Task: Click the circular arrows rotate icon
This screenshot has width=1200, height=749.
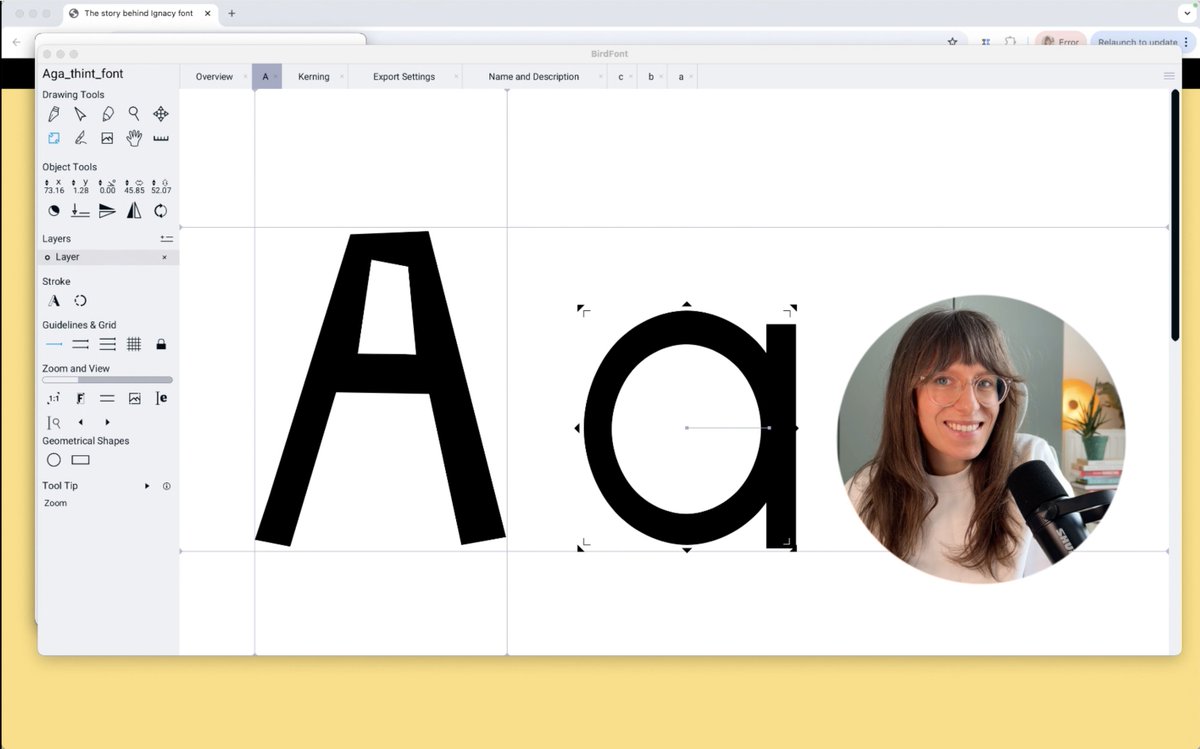Action: pyautogui.click(x=161, y=211)
